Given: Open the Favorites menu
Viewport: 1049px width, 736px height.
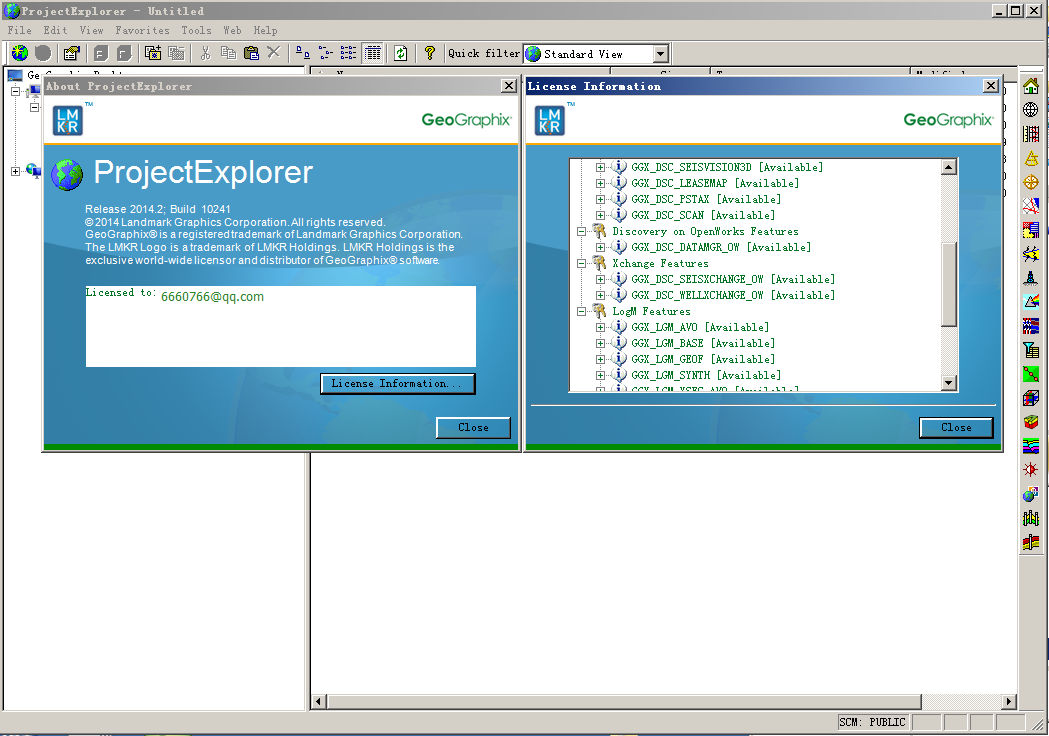Looking at the screenshot, I should (x=142, y=30).
